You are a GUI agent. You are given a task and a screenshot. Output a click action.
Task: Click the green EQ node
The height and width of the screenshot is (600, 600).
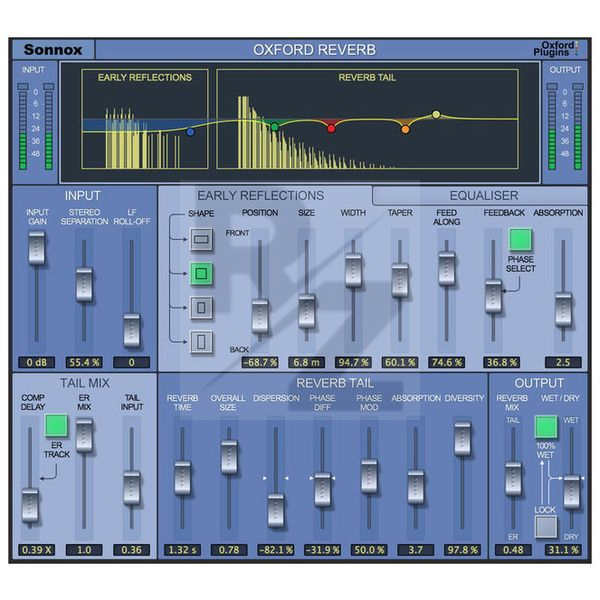pos(275,127)
